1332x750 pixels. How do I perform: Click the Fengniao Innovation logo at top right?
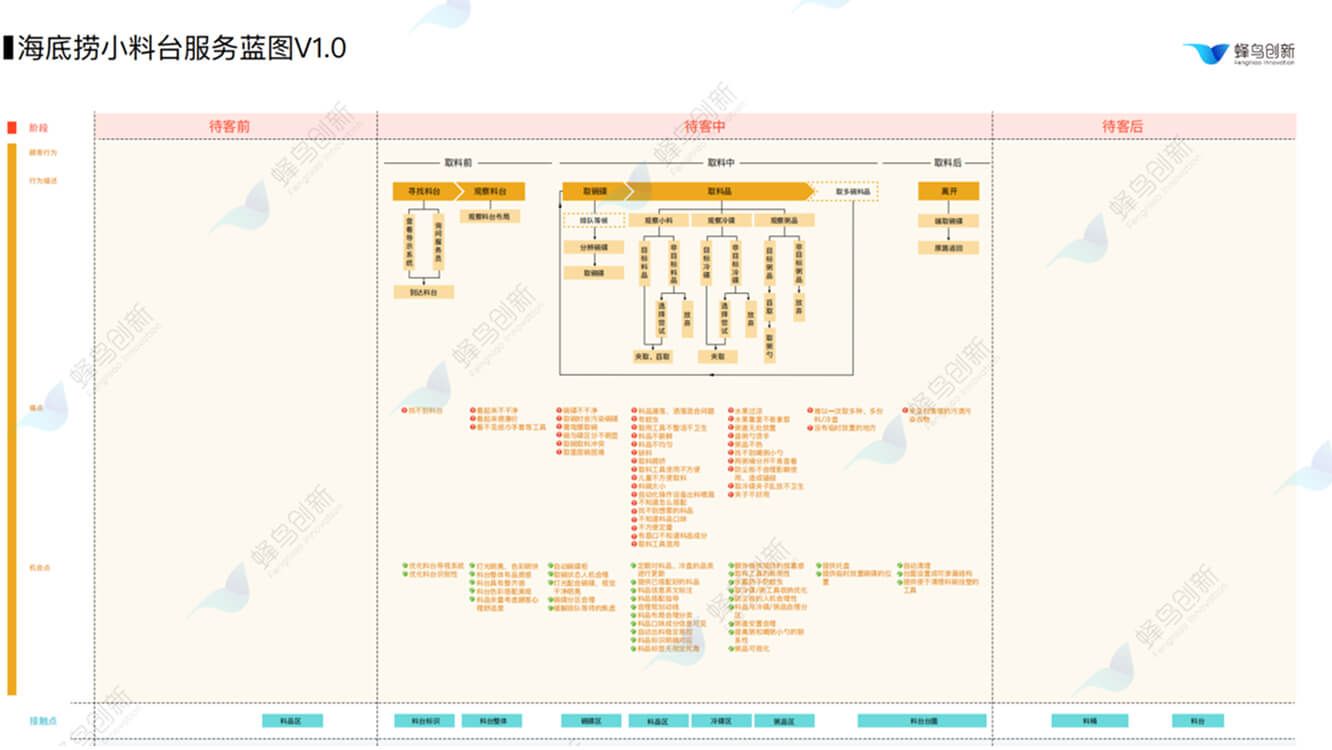coord(1238,53)
